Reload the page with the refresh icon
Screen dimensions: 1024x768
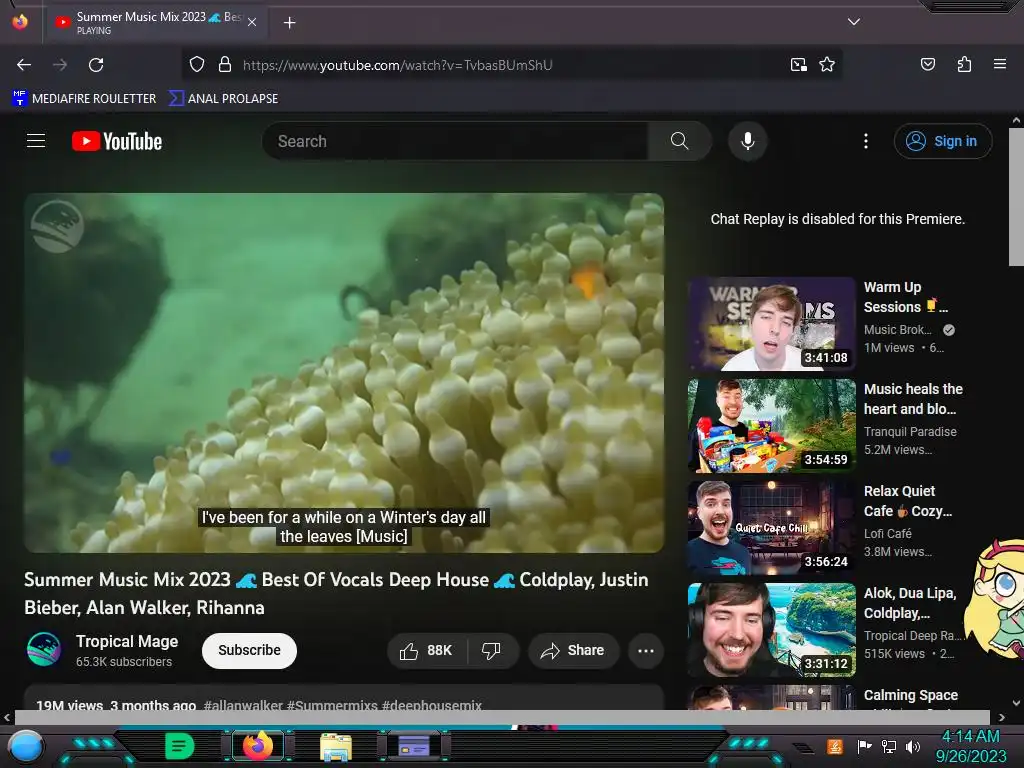tap(96, 65)
